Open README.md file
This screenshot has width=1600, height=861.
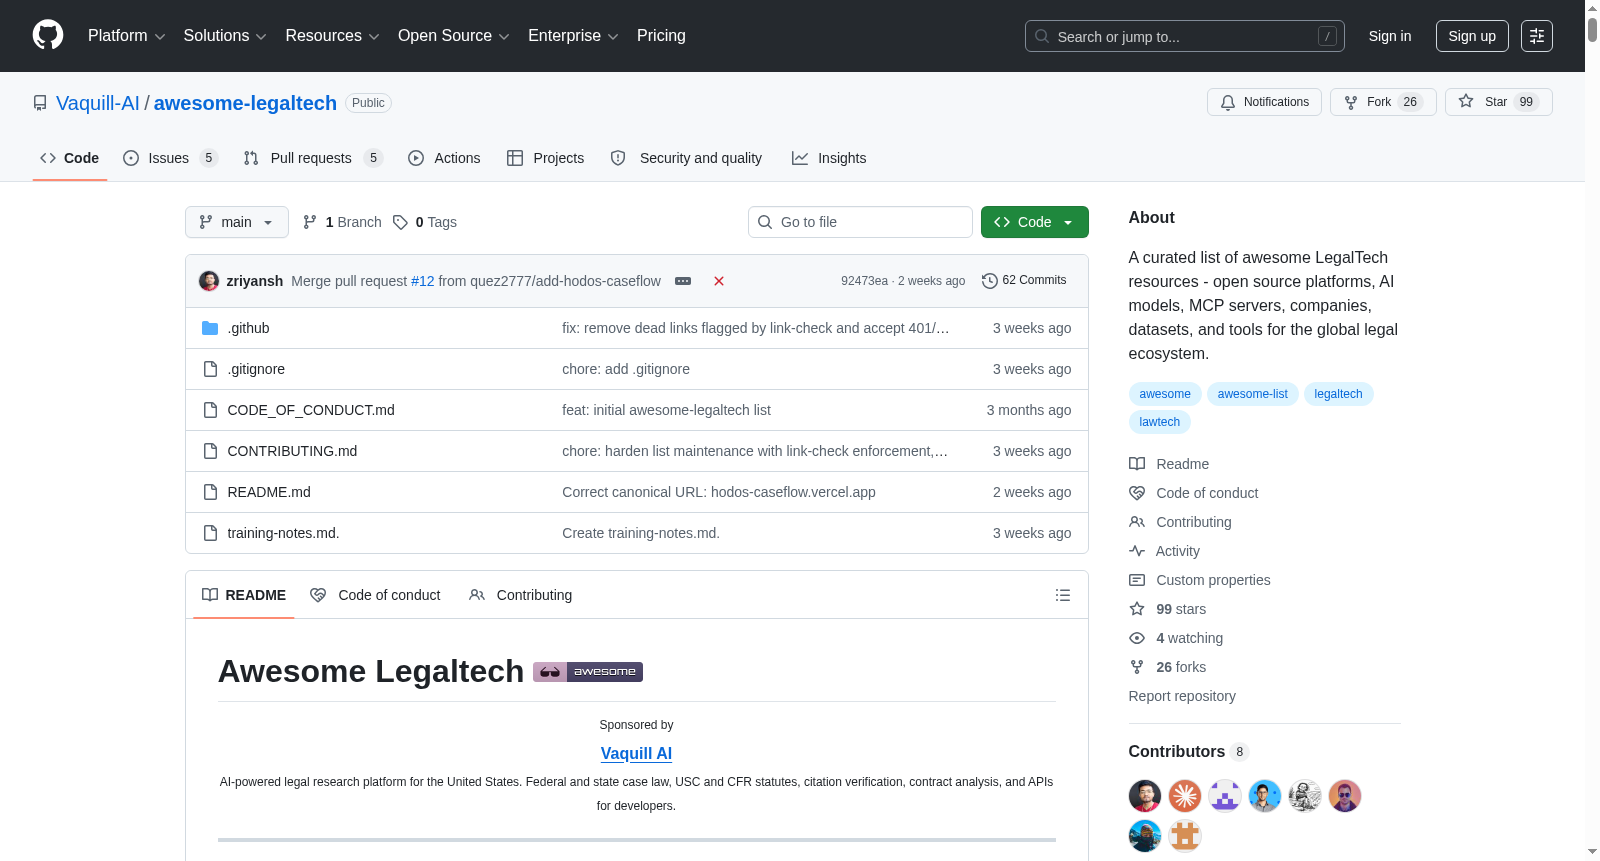[x=269, y=492]
